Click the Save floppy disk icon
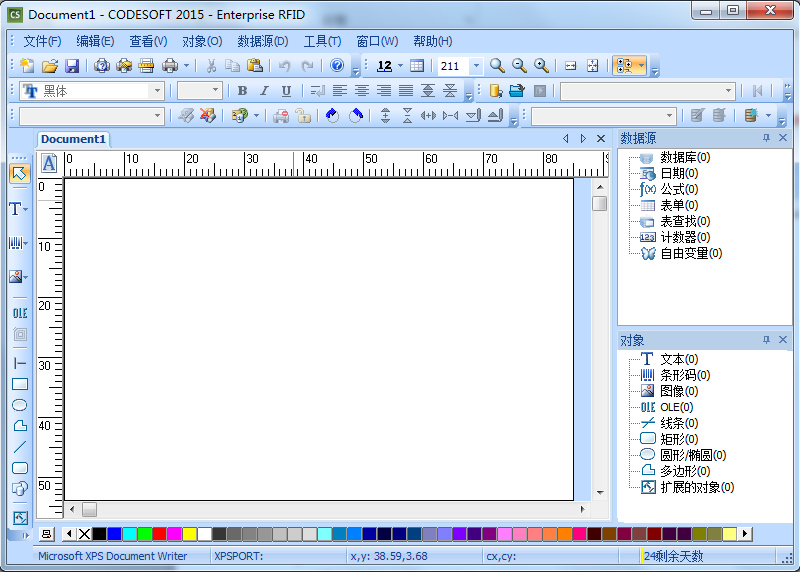 72,66
